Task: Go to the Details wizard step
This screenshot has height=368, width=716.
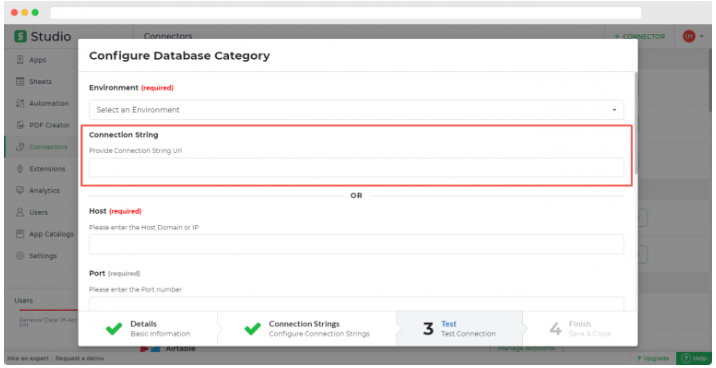Action: click(x=147, y=329)
